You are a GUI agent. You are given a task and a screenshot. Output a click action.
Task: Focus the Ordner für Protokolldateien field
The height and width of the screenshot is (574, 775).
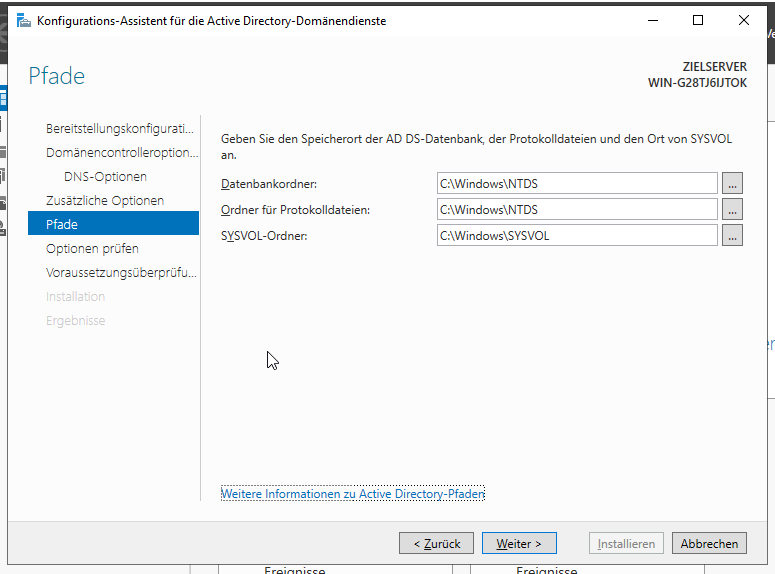point(577,209)
